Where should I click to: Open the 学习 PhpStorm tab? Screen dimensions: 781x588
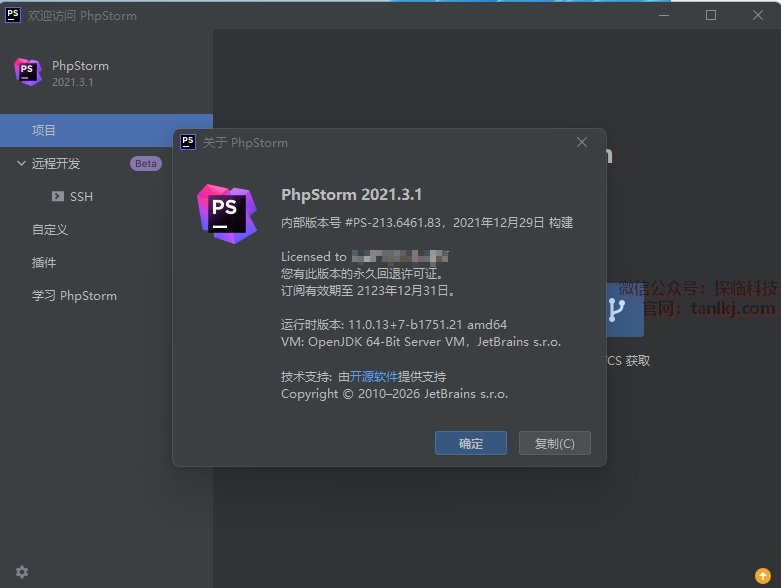74,296
